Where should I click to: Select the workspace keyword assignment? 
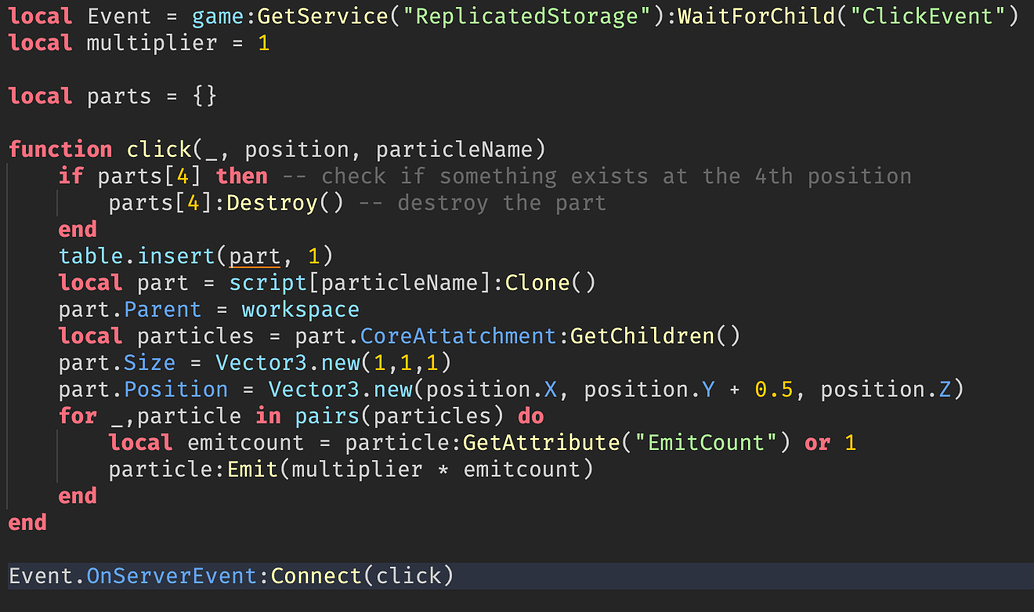tap(300, 309)
